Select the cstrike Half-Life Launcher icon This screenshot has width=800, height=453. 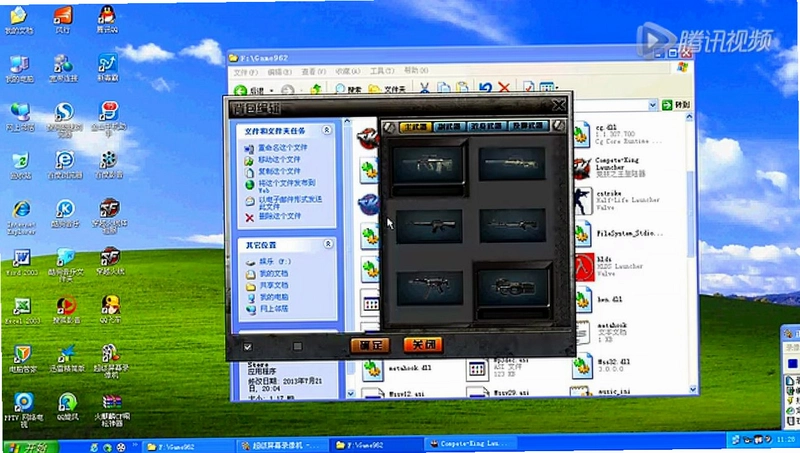[x=582, y=201]
